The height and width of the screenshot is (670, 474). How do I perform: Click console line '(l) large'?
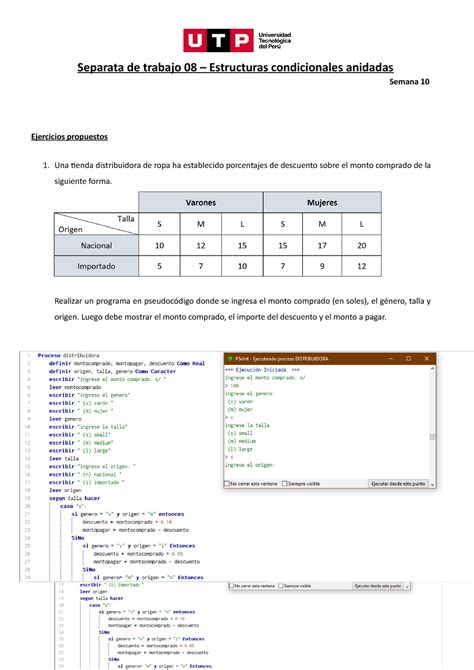(240, 449)
